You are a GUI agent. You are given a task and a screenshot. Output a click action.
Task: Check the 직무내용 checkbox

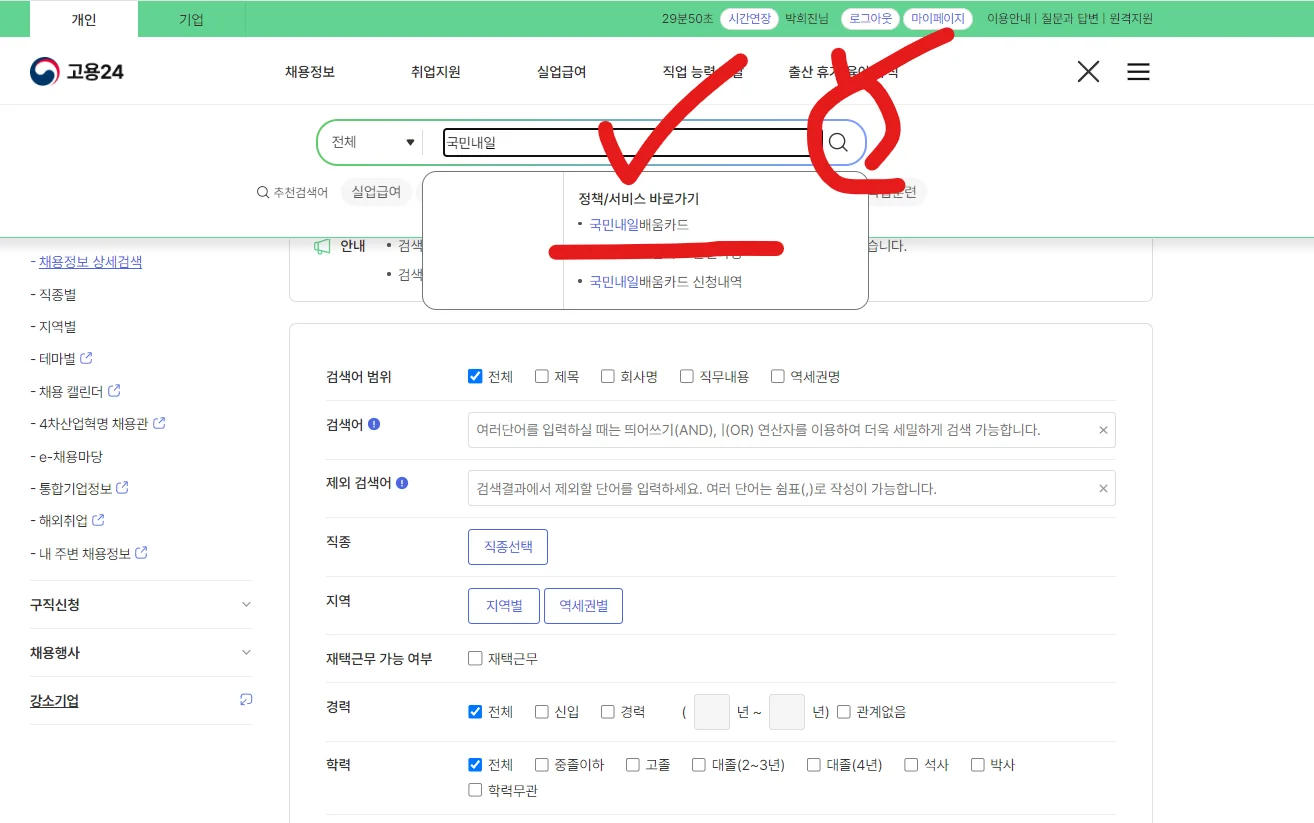click(x=687, y=376)
